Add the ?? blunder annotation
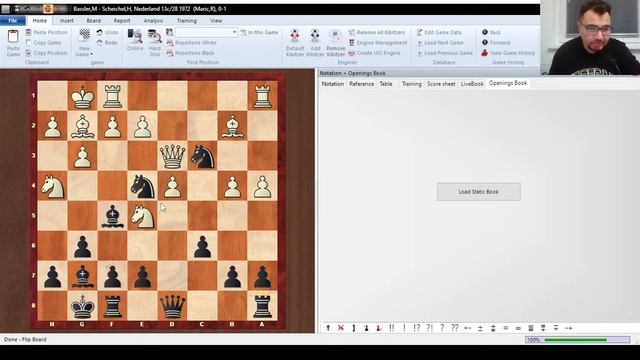This screenshot has width=640, height=360. (455, 328)
